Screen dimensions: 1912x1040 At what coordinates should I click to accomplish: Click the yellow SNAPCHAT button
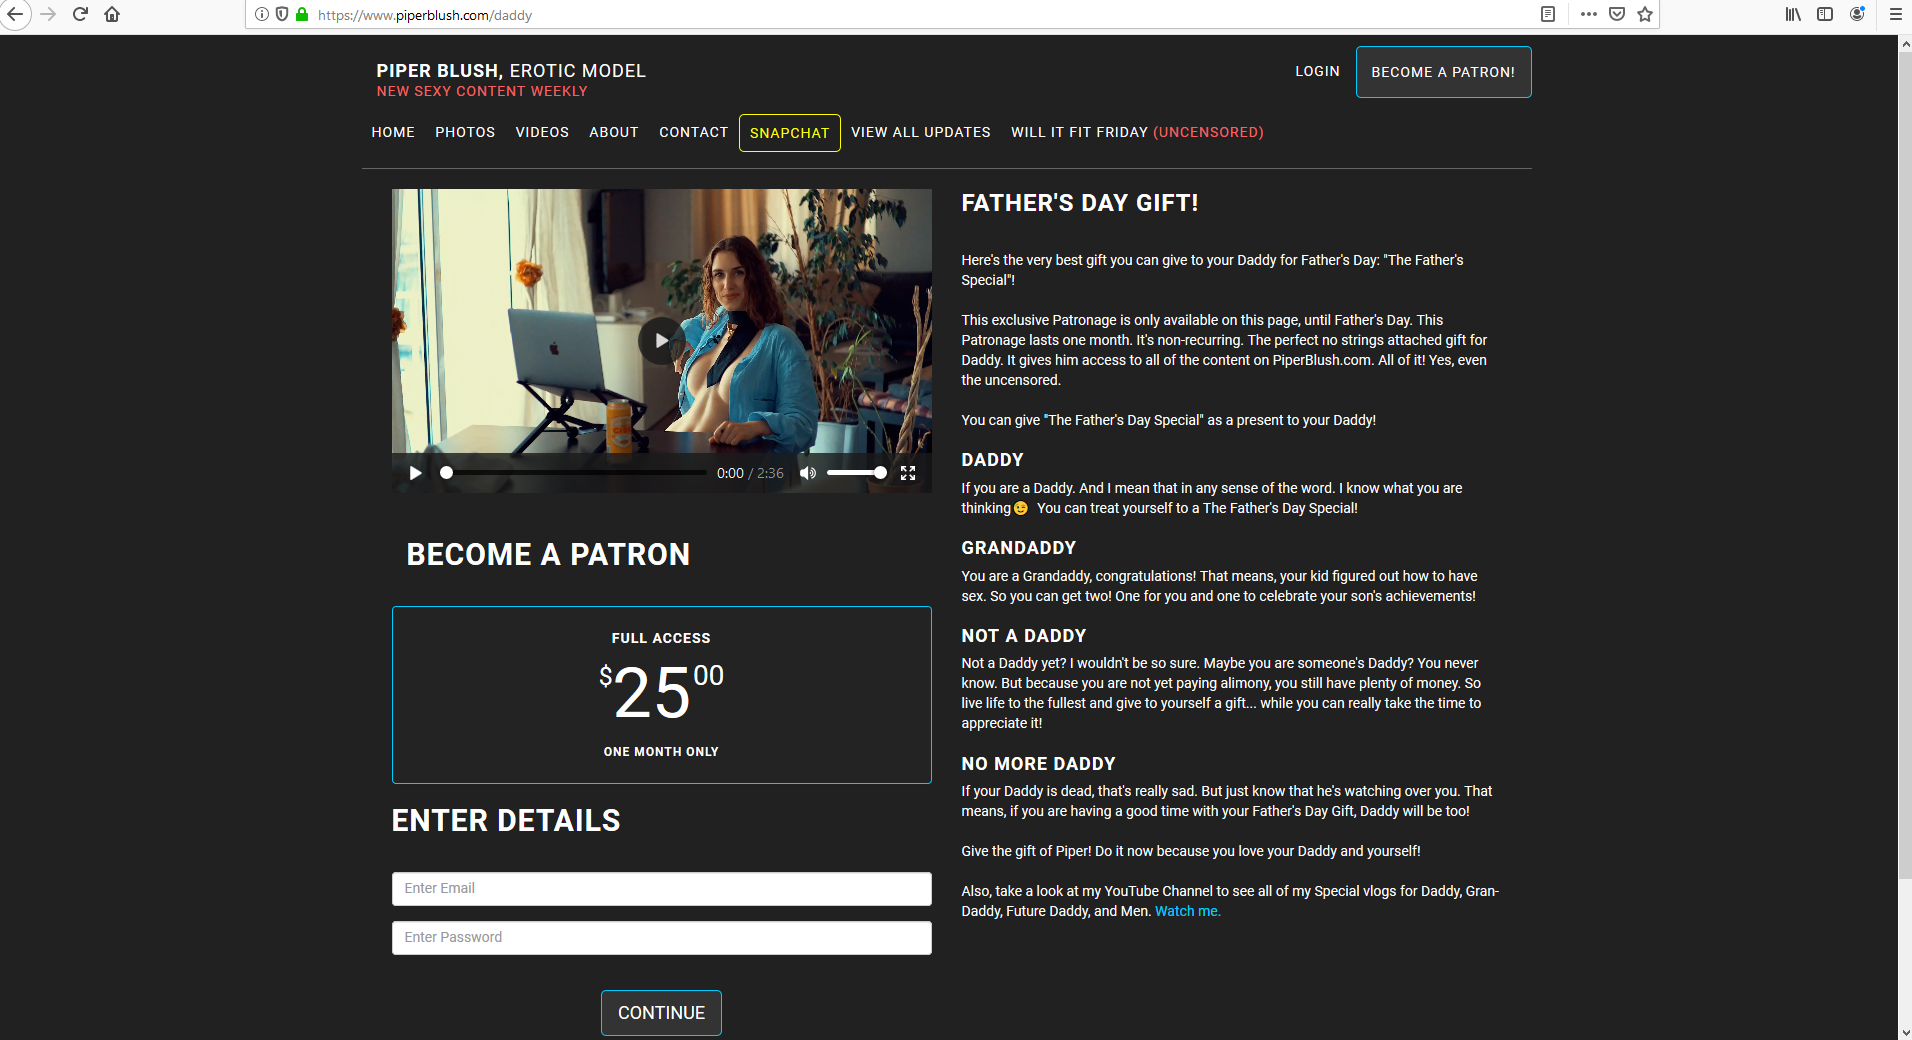(790, 133)
